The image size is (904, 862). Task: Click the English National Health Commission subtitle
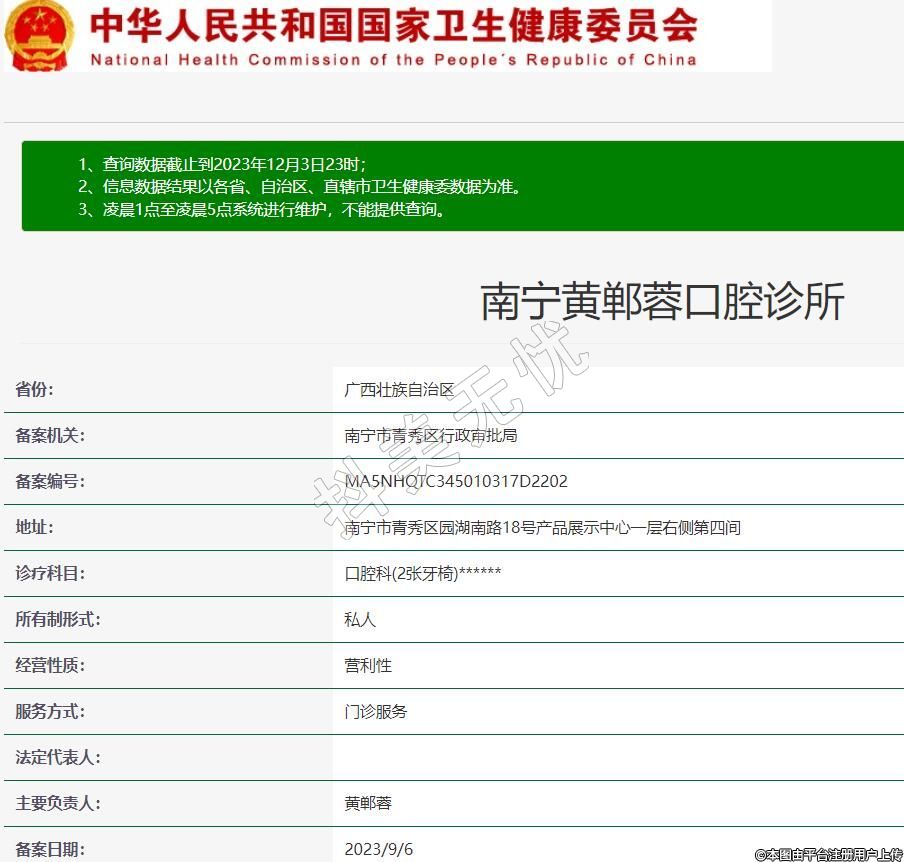pyautogui.click(x=393, y=60)
